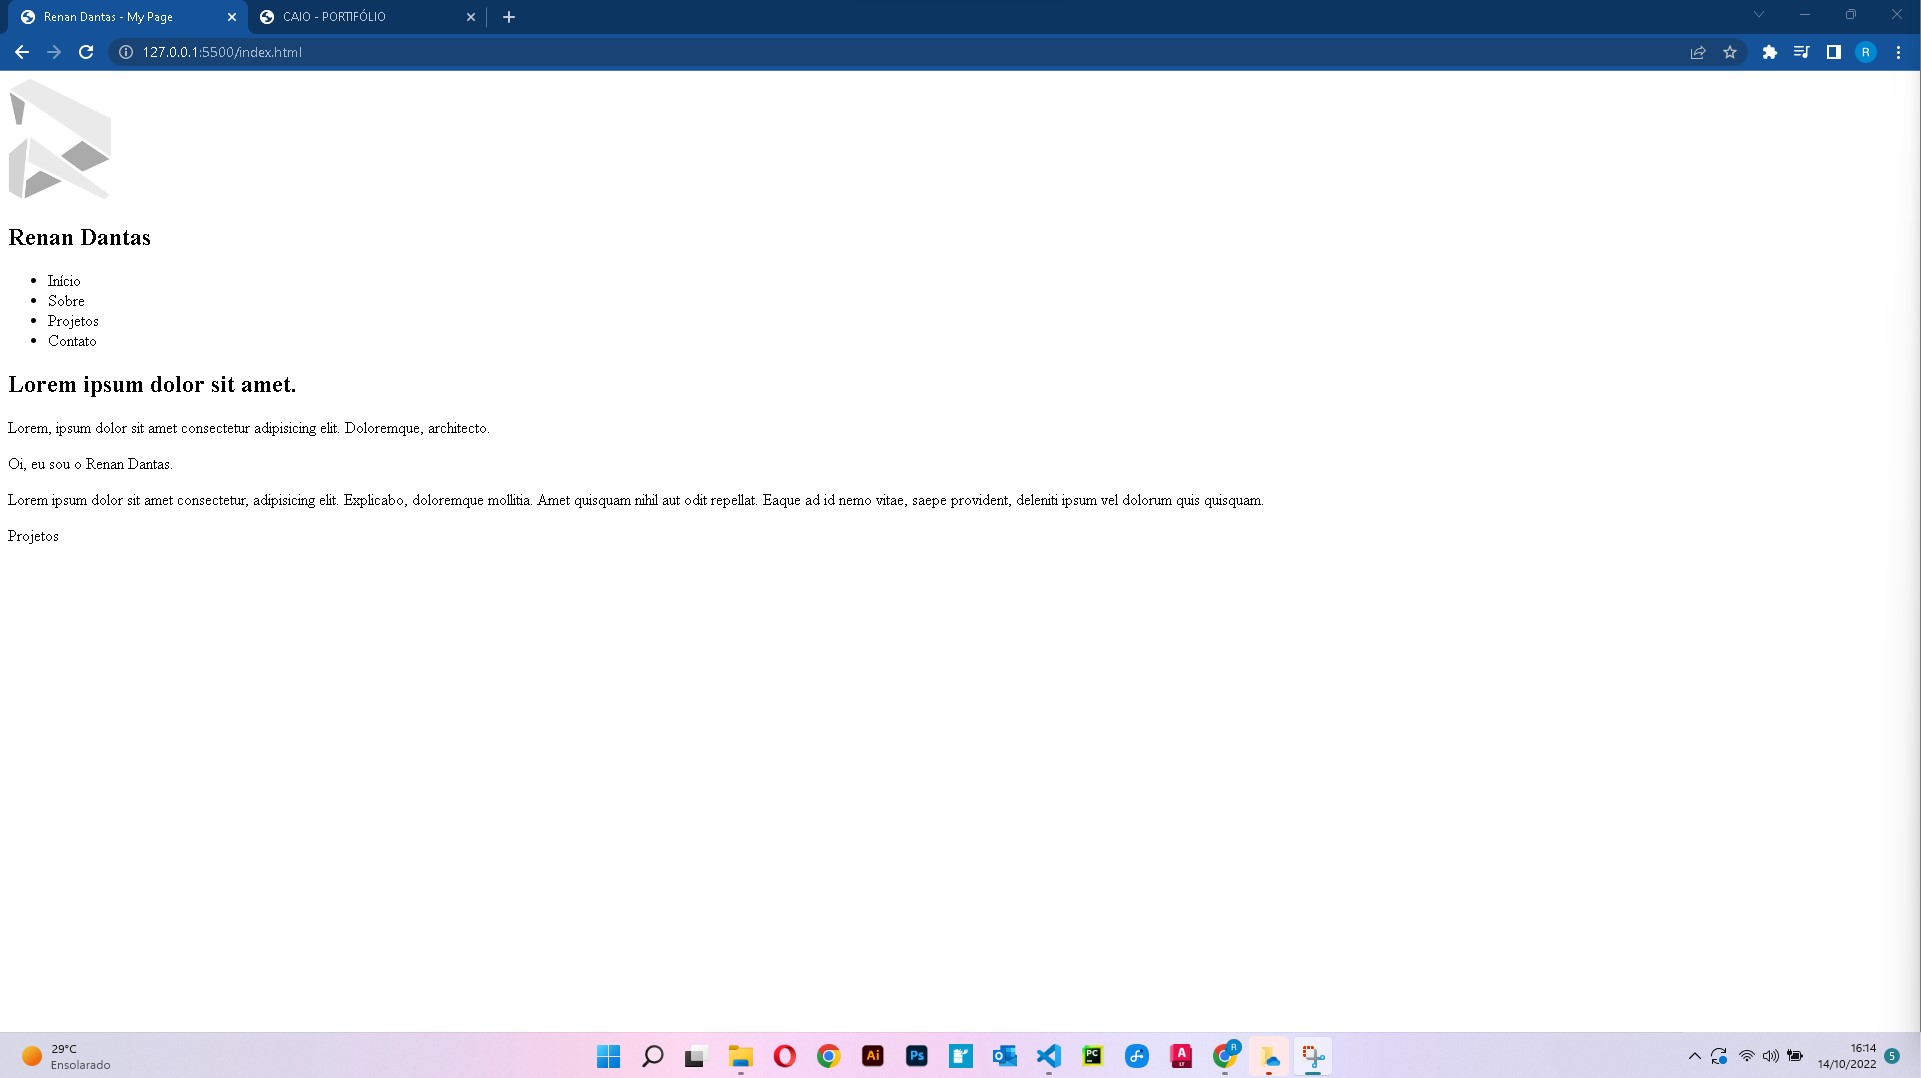
Task: Bookmark this page with the star icon
Action: click(x=1730, y=52)
